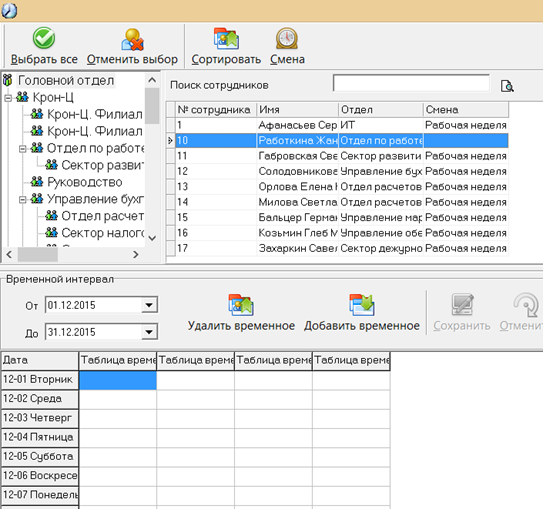Click the Сохранить icon
Viewport: 543px width, 509px height.
click(462, 305)
